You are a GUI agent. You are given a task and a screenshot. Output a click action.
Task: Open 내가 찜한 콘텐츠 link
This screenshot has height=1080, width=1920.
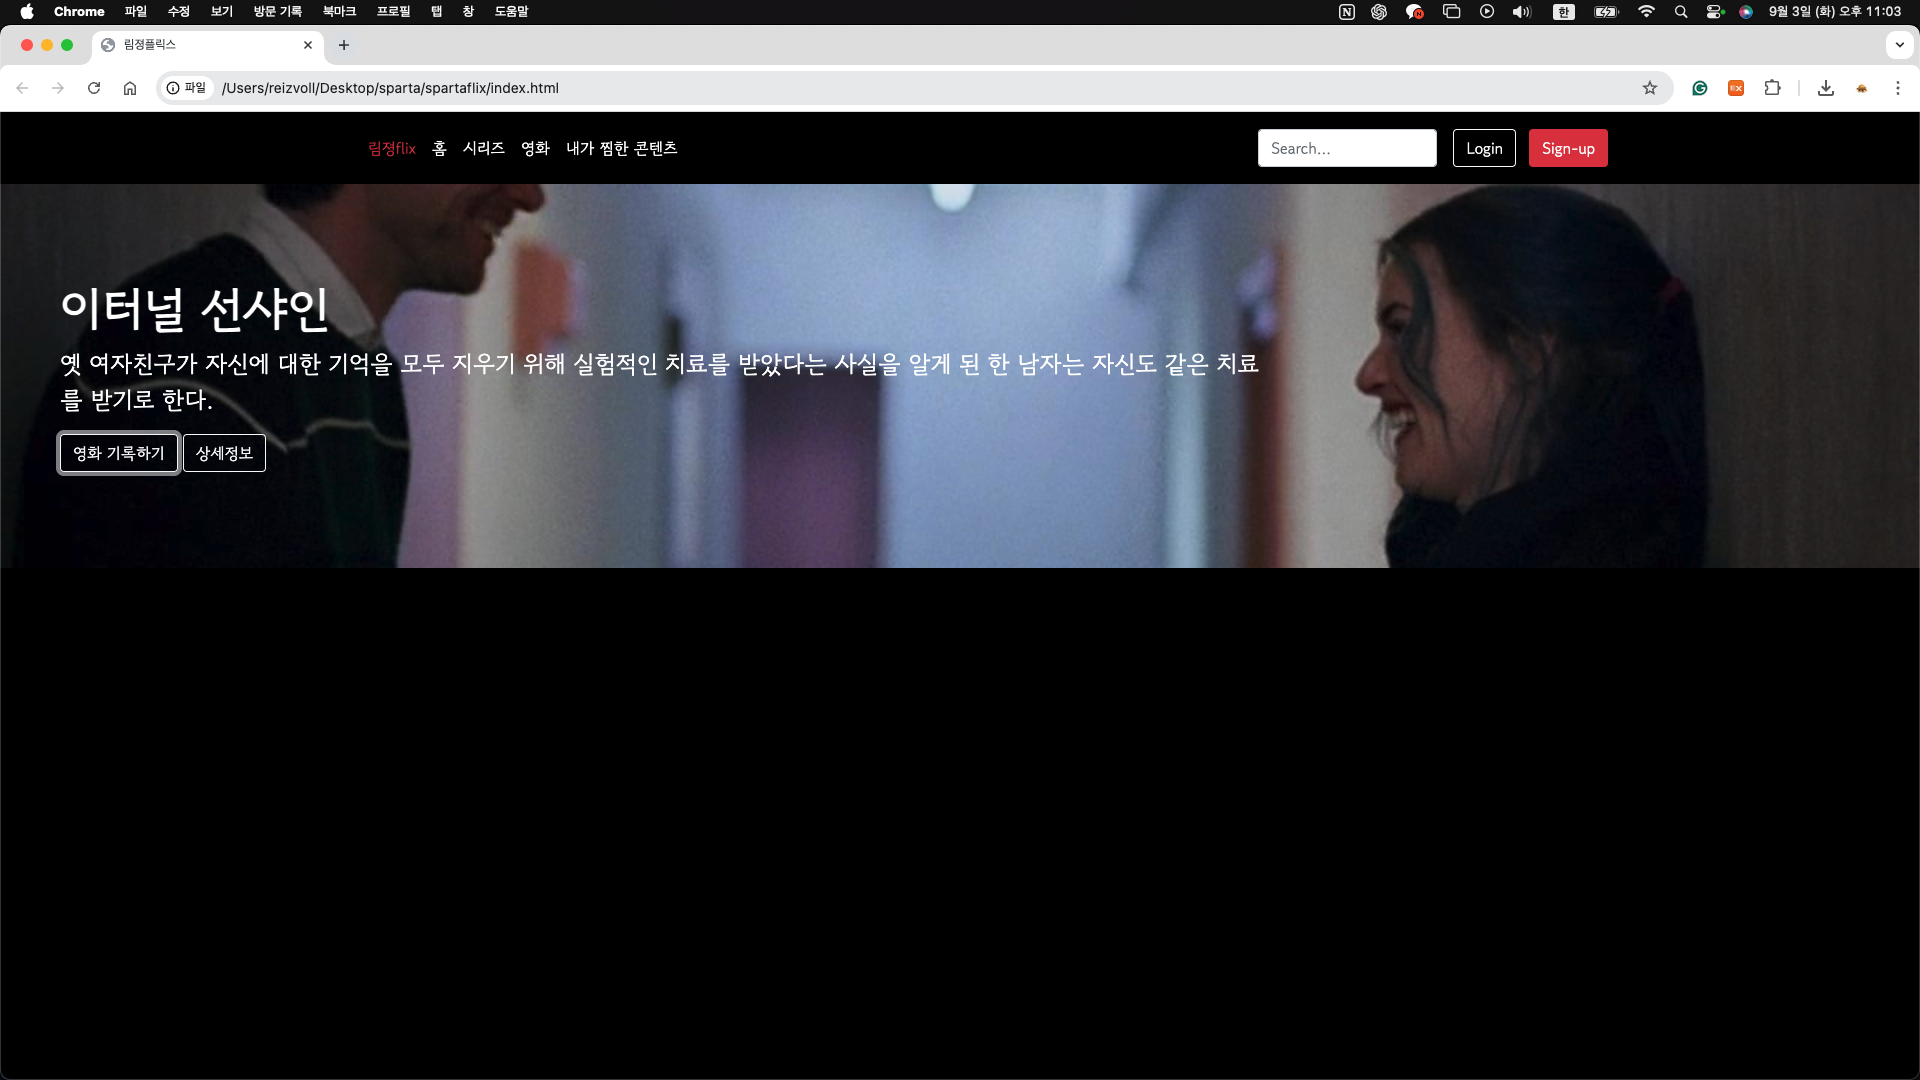[621, 148]
